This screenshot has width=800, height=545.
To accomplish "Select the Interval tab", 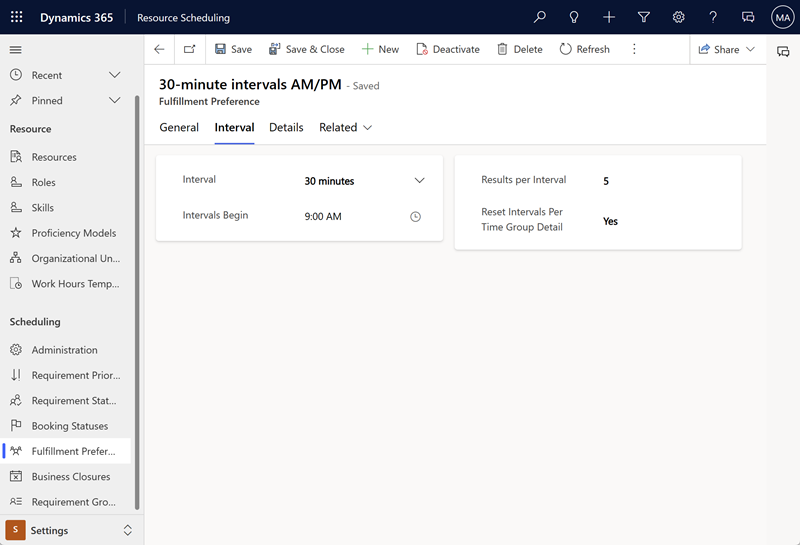I will click(234, 128).
